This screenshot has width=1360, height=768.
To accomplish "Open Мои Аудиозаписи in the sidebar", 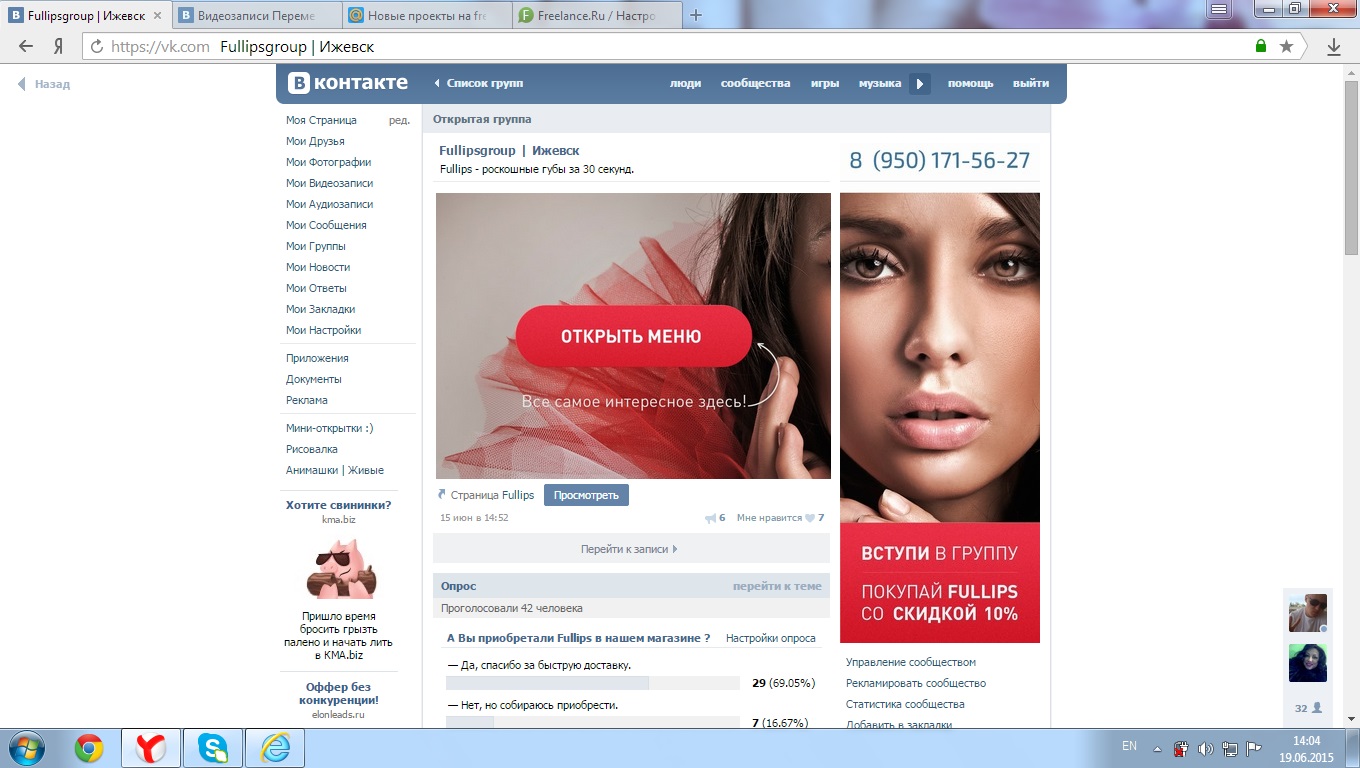I will click(x=329, y=204).
